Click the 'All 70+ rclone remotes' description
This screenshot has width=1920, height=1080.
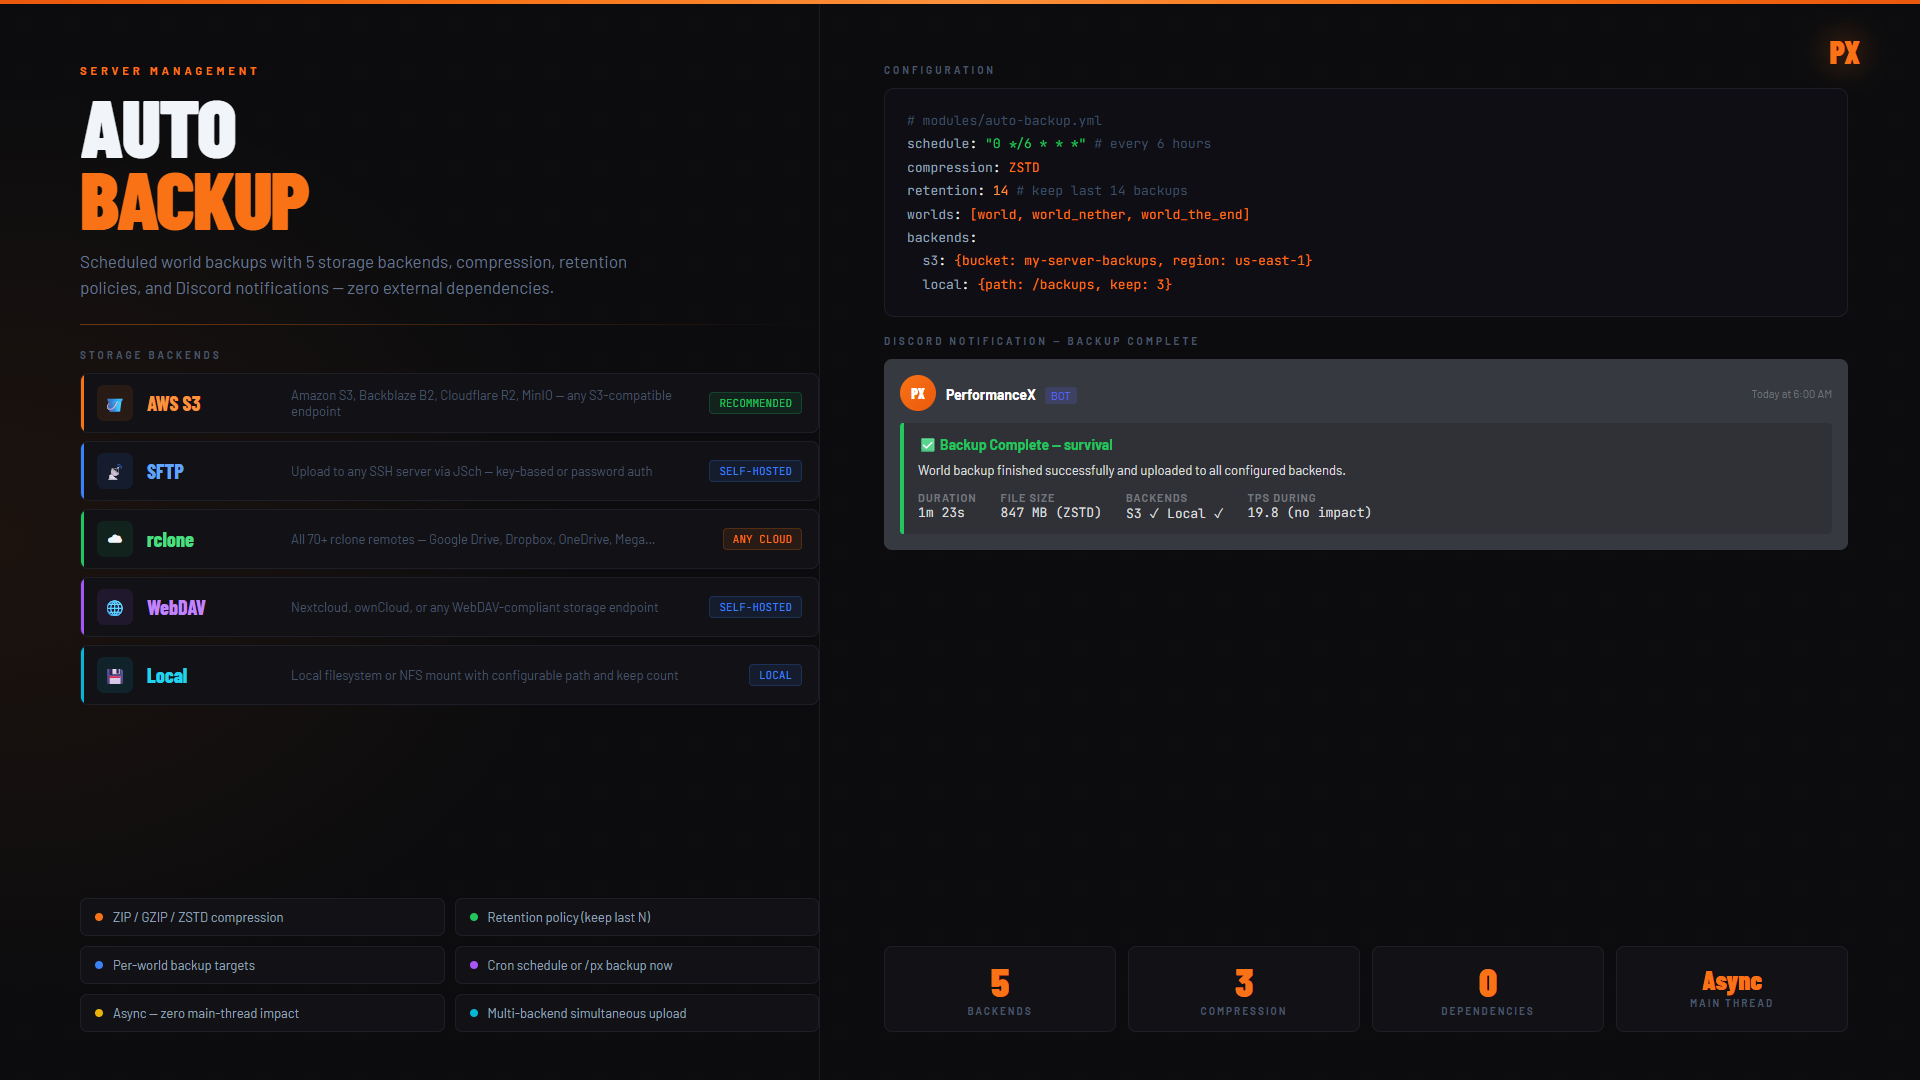pos(473,540)
